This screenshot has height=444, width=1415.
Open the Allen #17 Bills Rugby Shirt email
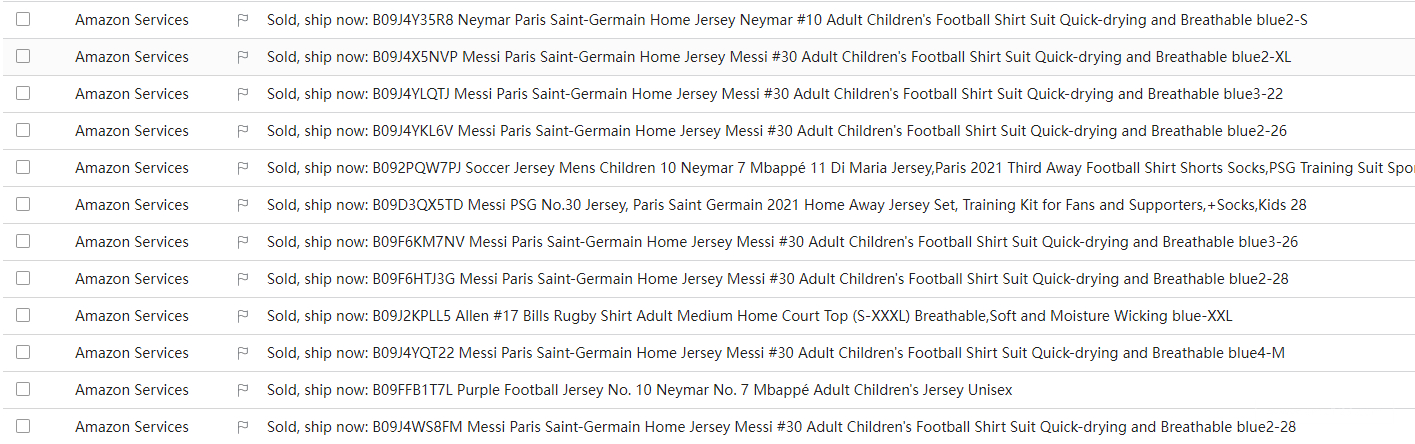point(749,316)
